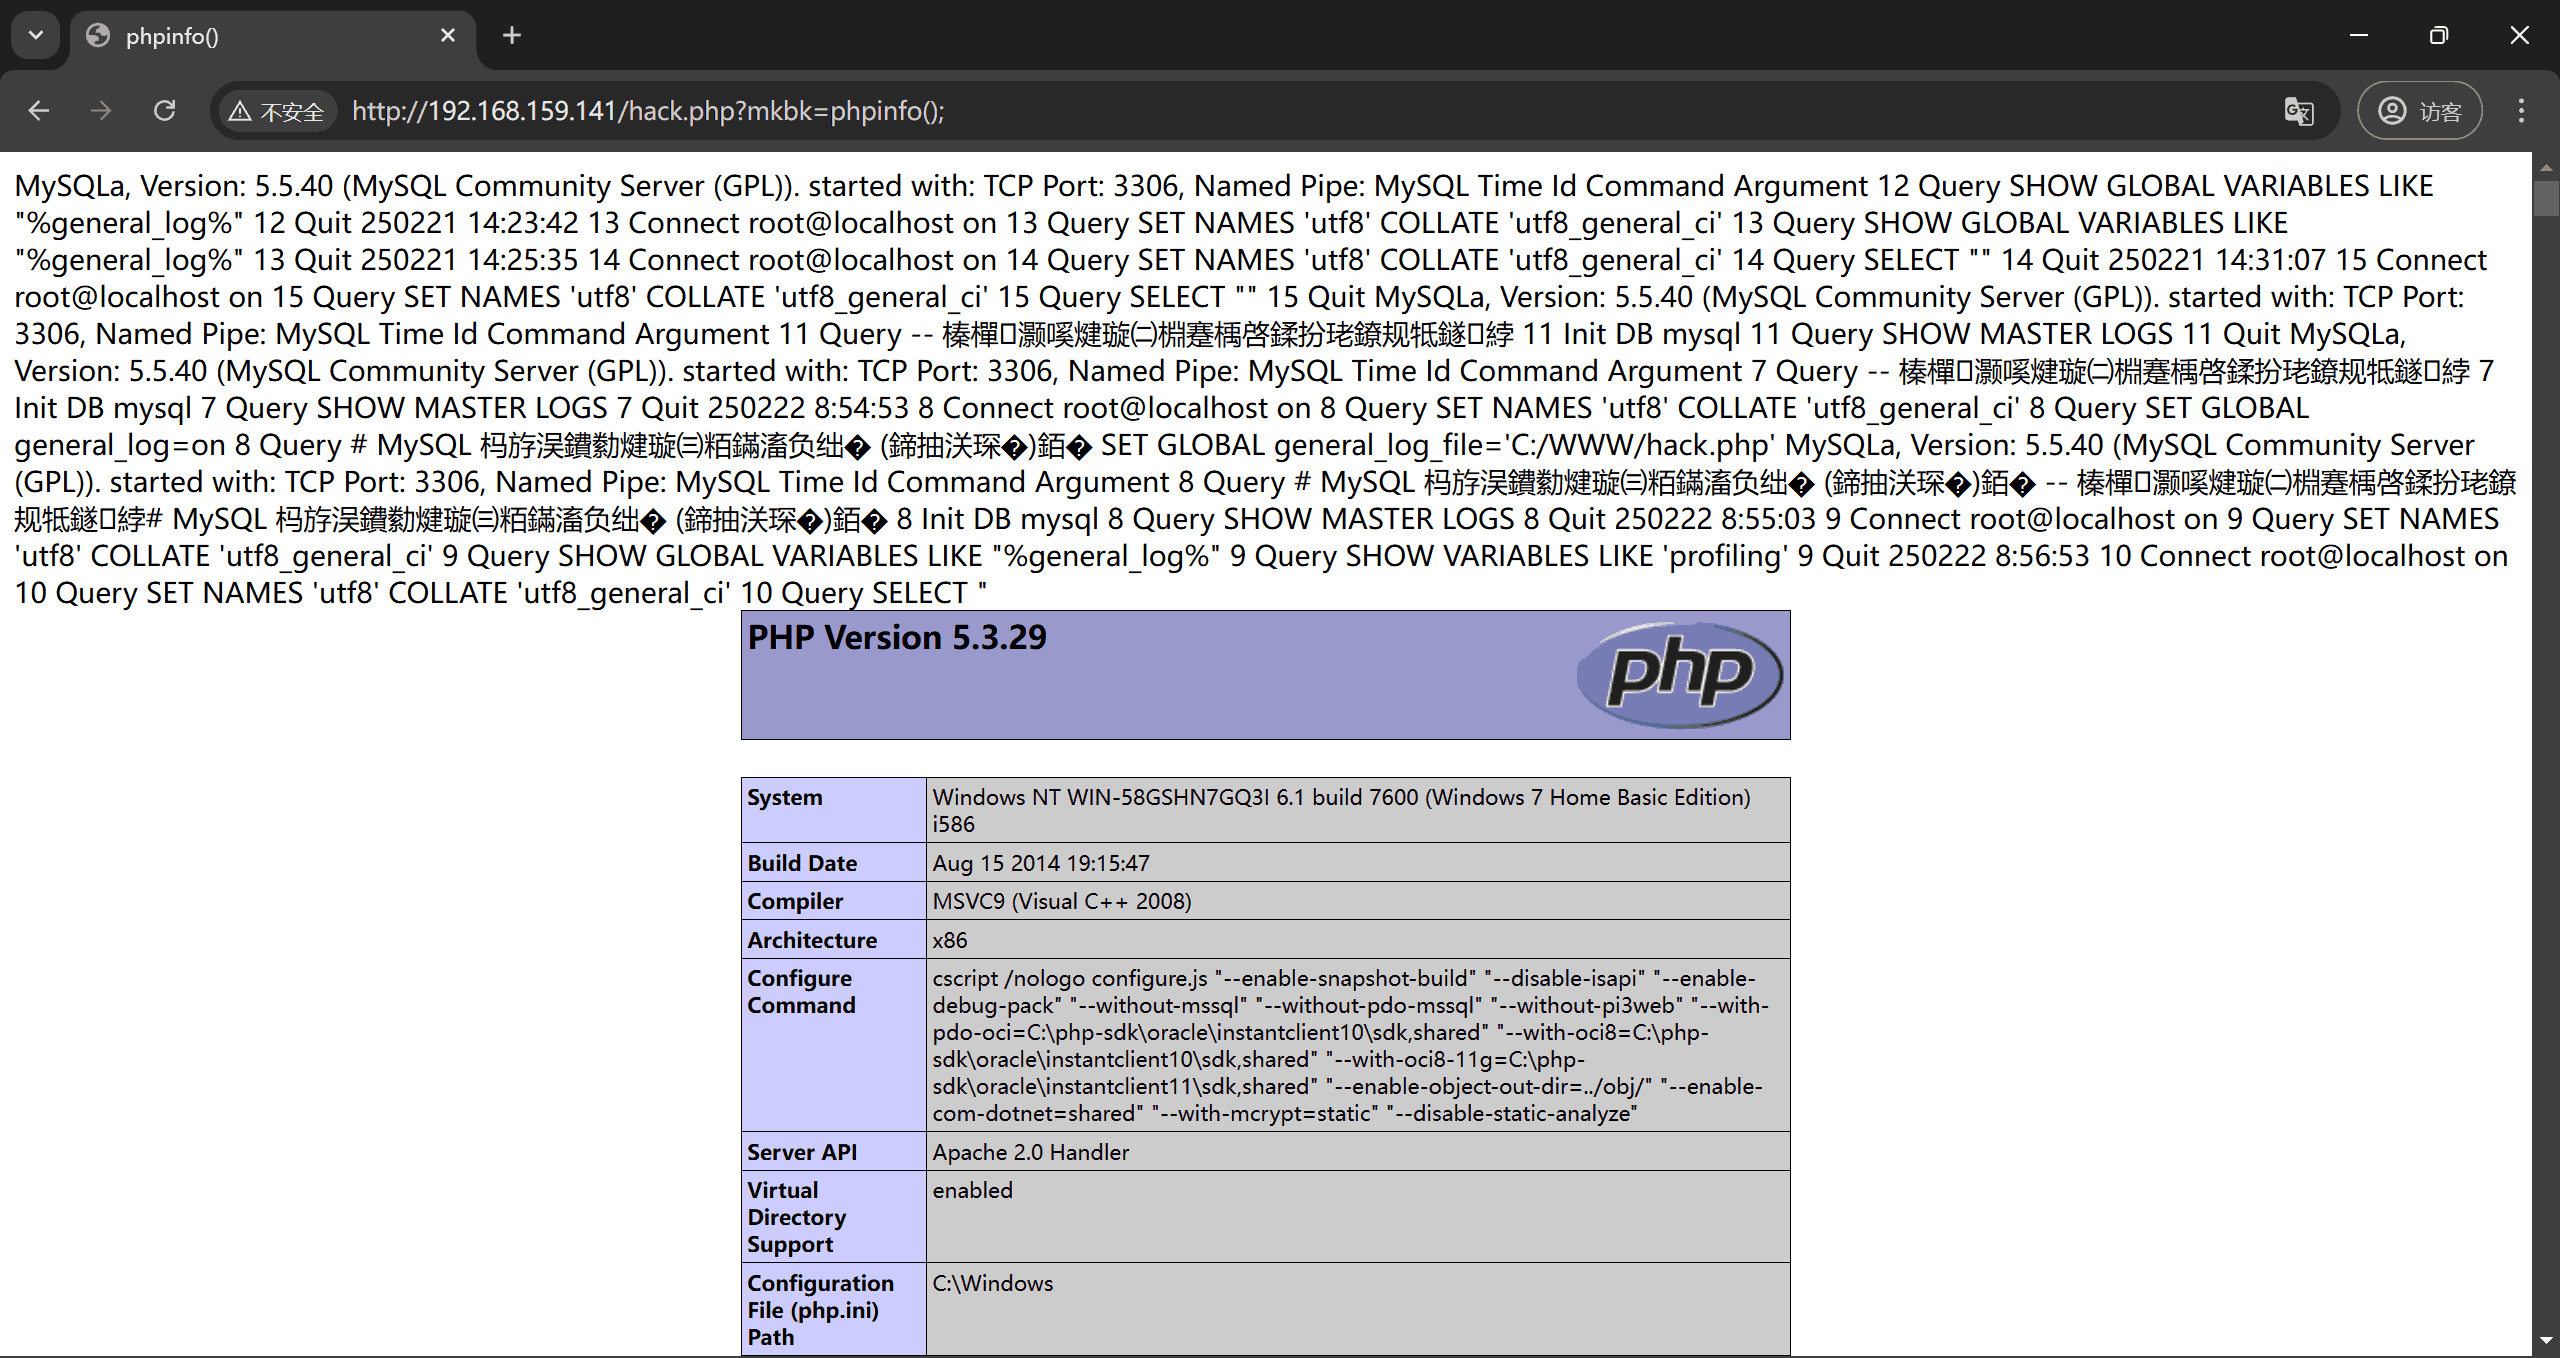The height and width of the screenshot is (1358, 2560).
Task: Click the scrollbar up arrow
Action: pos(2547,168)
